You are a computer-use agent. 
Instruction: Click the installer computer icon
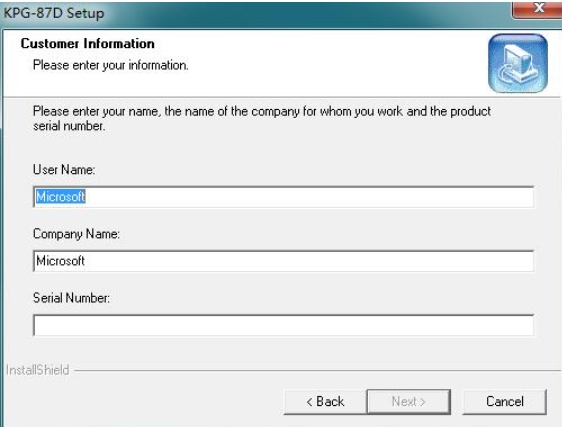(x=518, y=63)
